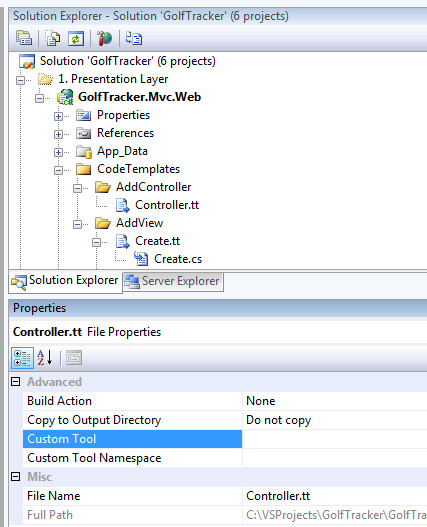Click the CodeTemplates folder icon
Screen dimensions: 427x527
pyautogui.click(x=83, y=169)
